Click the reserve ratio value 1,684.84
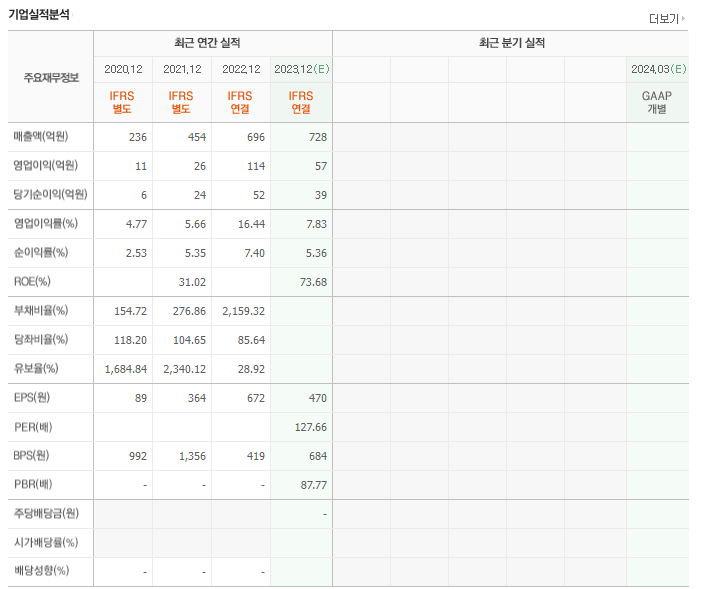 pos(126,369)
